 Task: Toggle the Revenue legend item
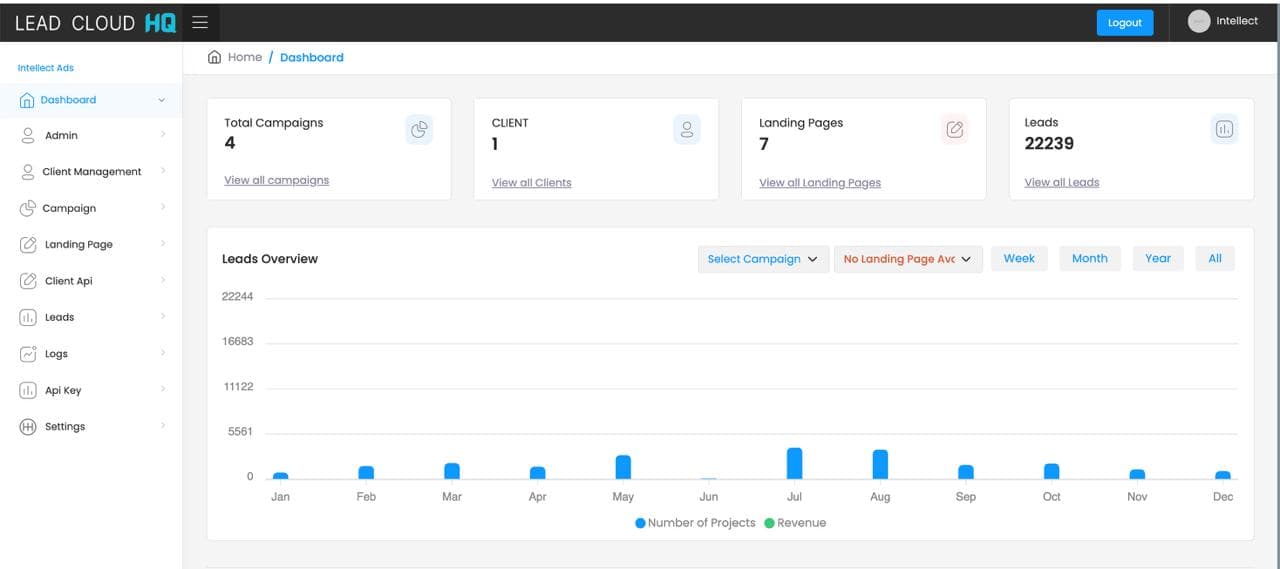click(795, 523)
